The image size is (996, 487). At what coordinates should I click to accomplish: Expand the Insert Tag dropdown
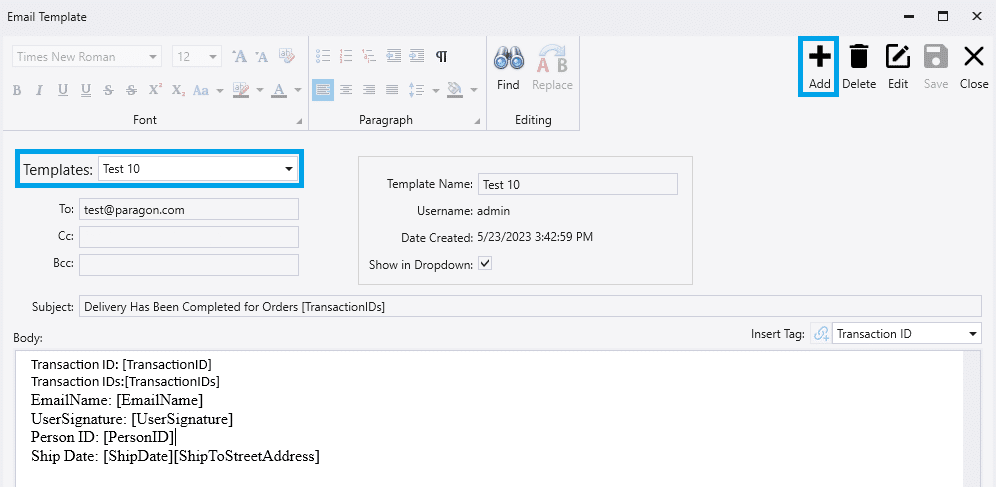[973, 334]
